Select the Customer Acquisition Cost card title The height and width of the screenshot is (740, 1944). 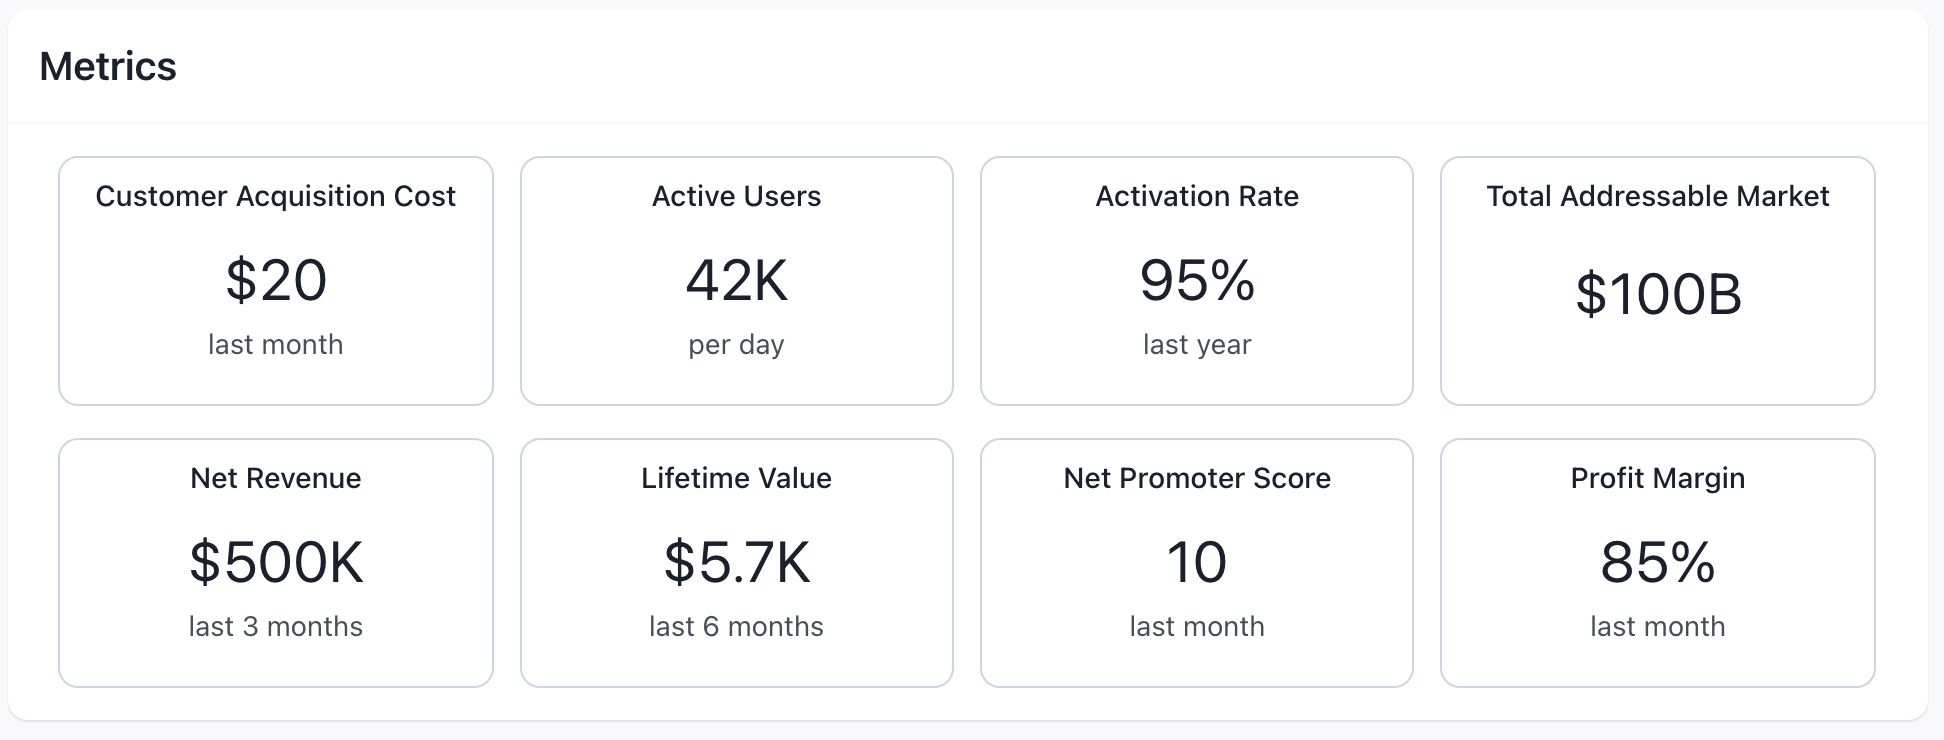click(275, 196)
